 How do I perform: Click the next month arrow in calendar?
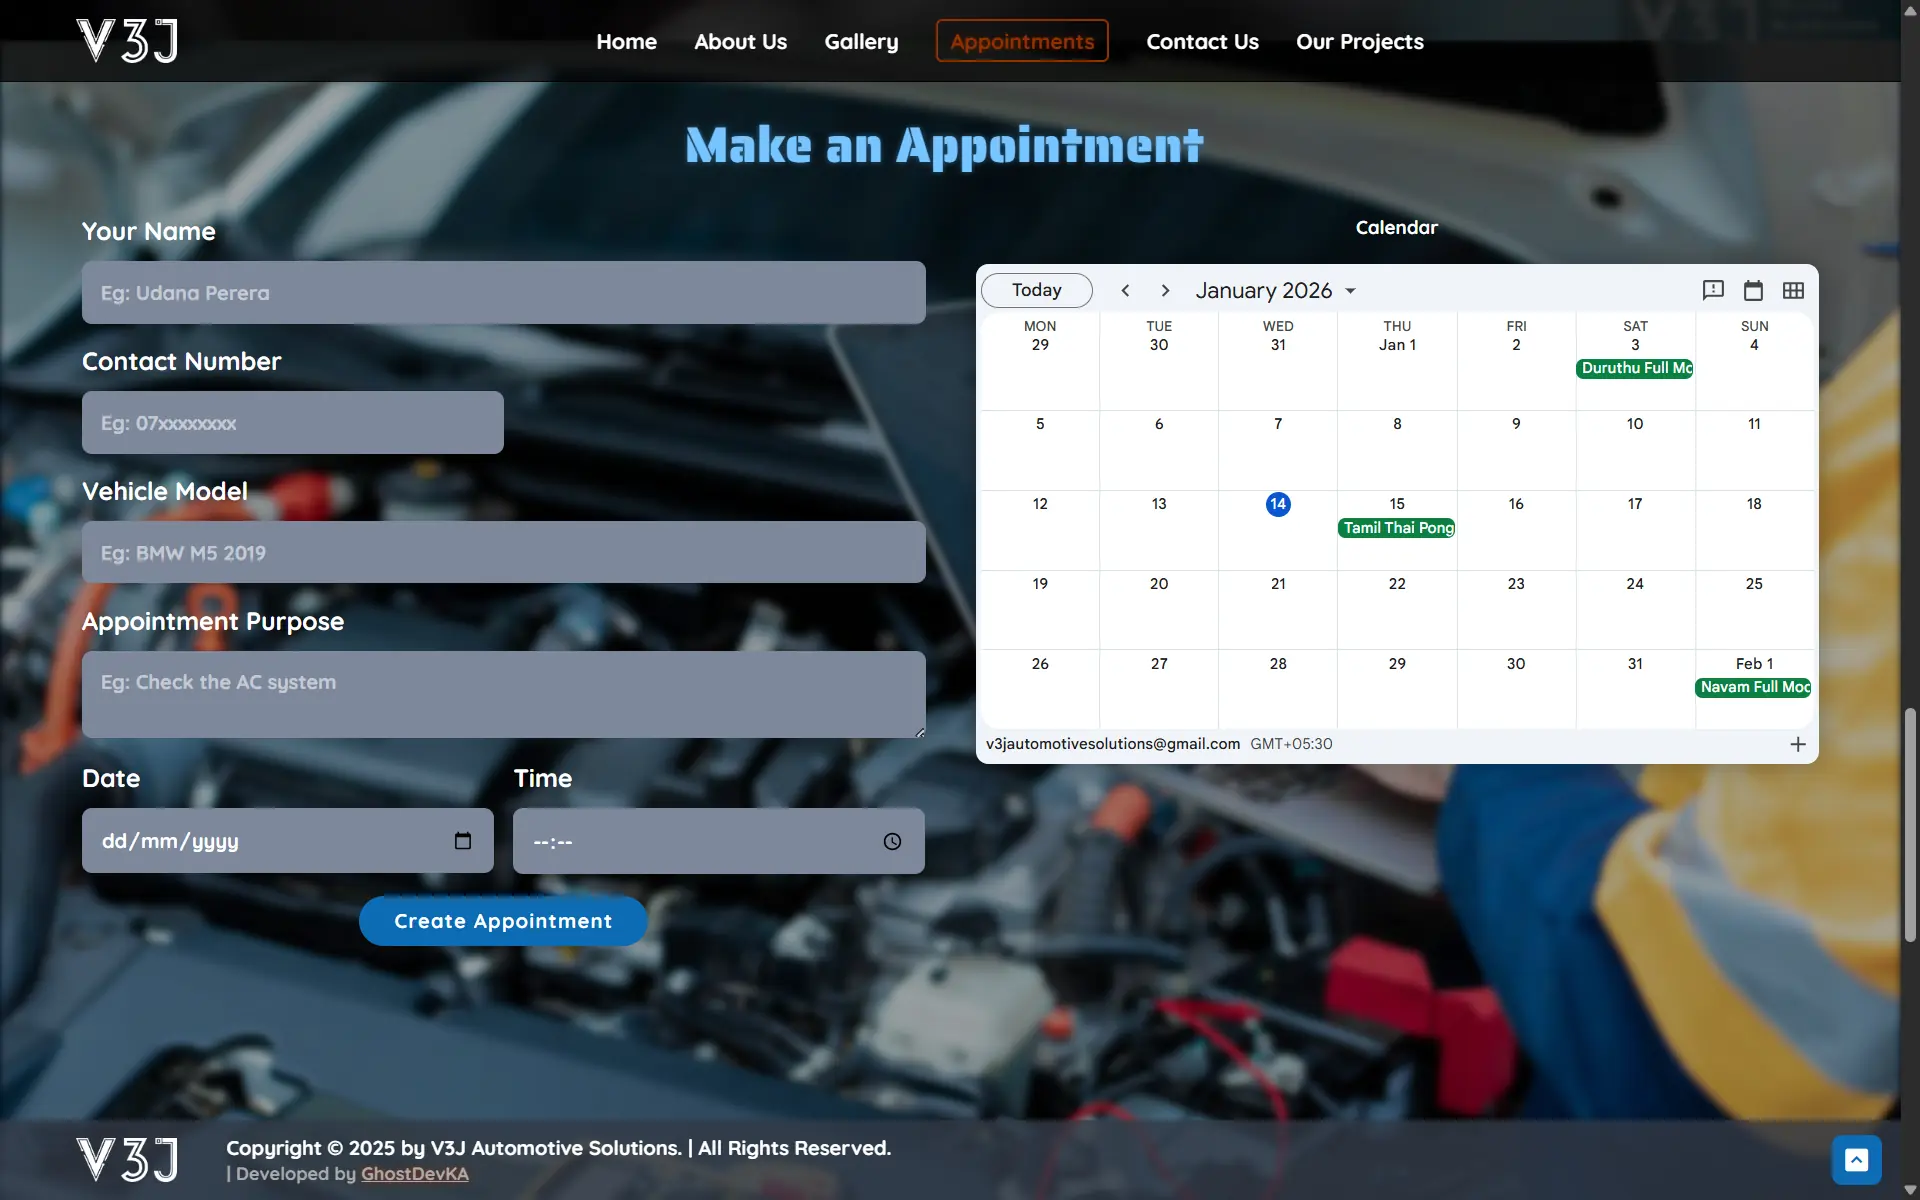pos(1165,290)
